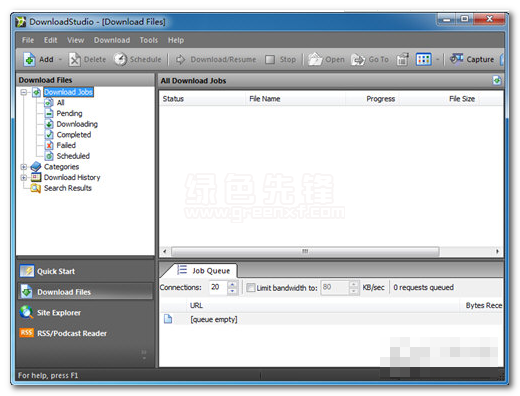Click the horizontal scrollbar right arrow

click(x=497, y=251)
